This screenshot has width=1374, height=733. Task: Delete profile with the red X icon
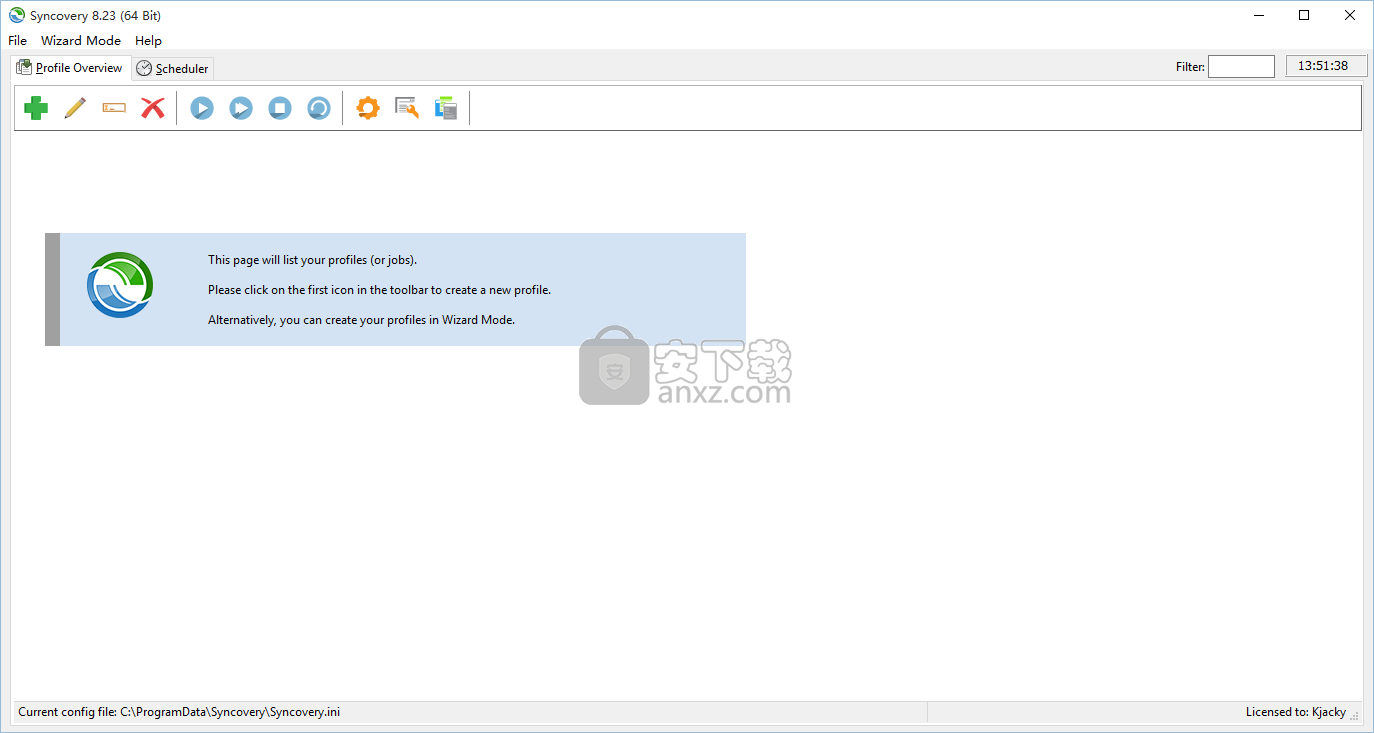[x=152, y=108]
